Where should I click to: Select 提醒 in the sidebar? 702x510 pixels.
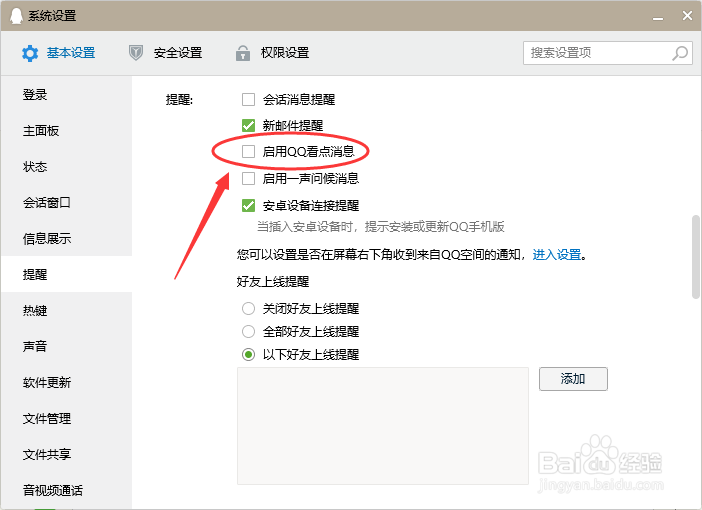point(66,274)
